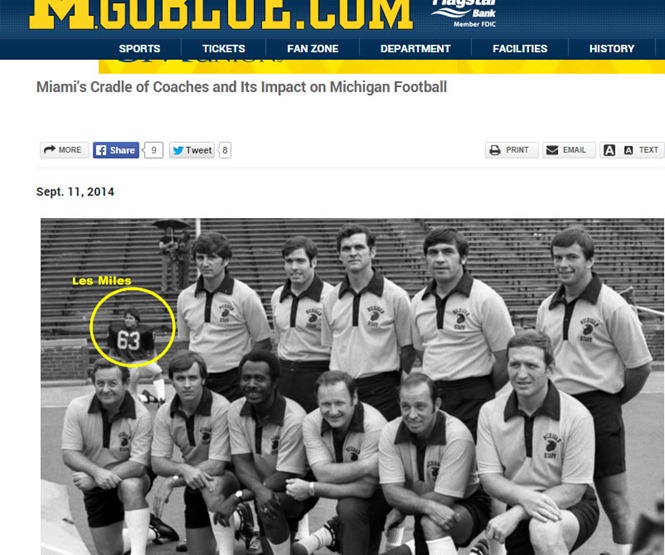Increase text size with large A icon
Screen dimensions: 665x555
click(x=609, y=150)
